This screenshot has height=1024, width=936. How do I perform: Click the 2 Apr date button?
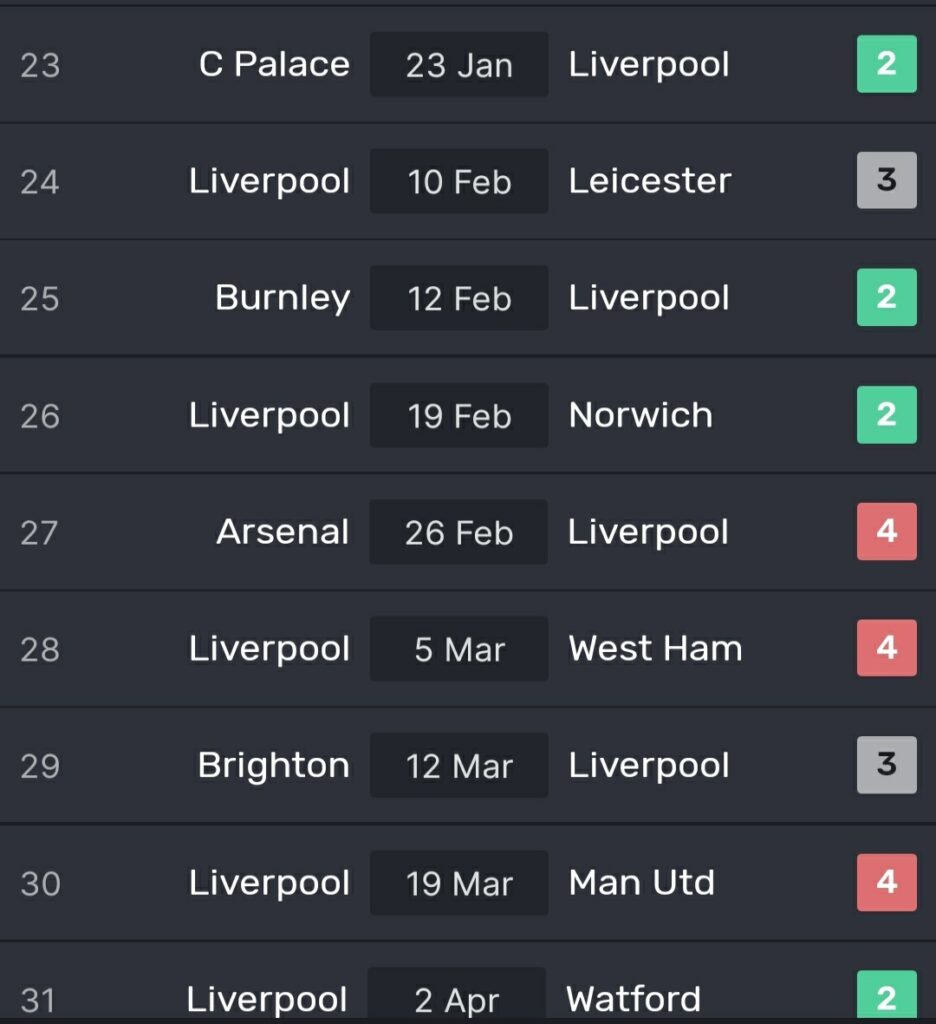click(x=457, y=998)
